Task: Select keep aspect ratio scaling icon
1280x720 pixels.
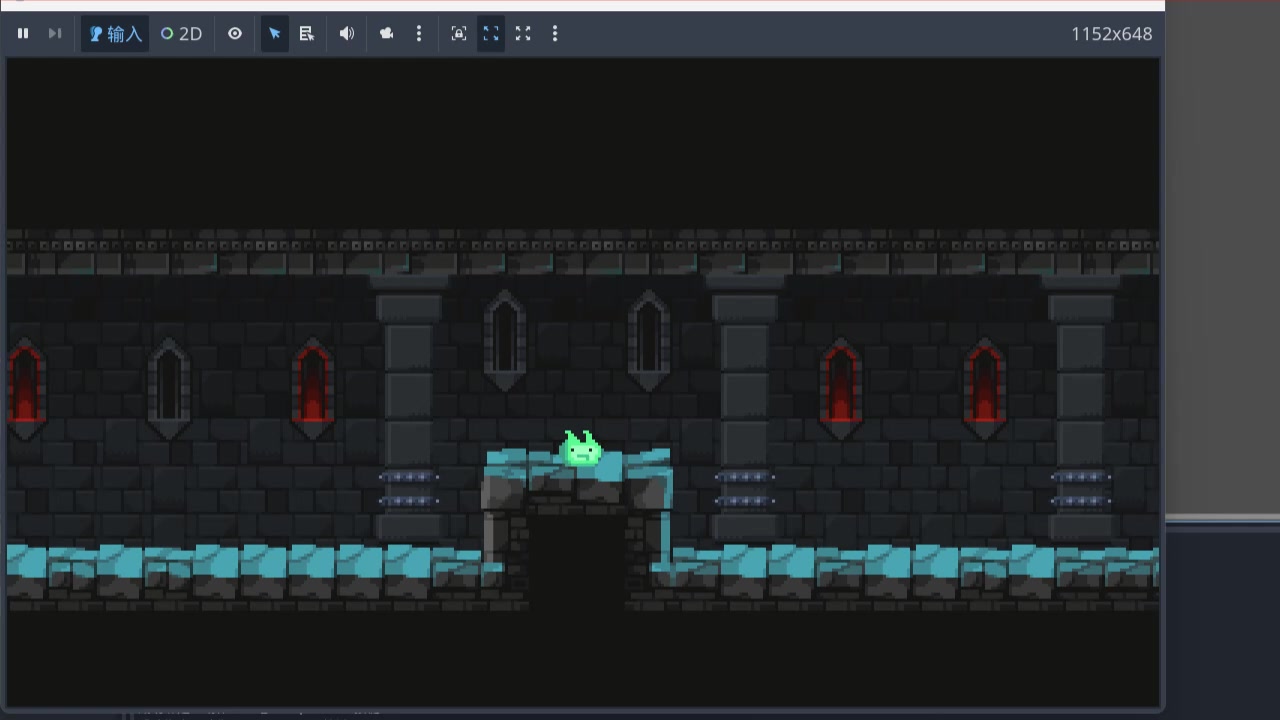Action: [x=491, y=34]
